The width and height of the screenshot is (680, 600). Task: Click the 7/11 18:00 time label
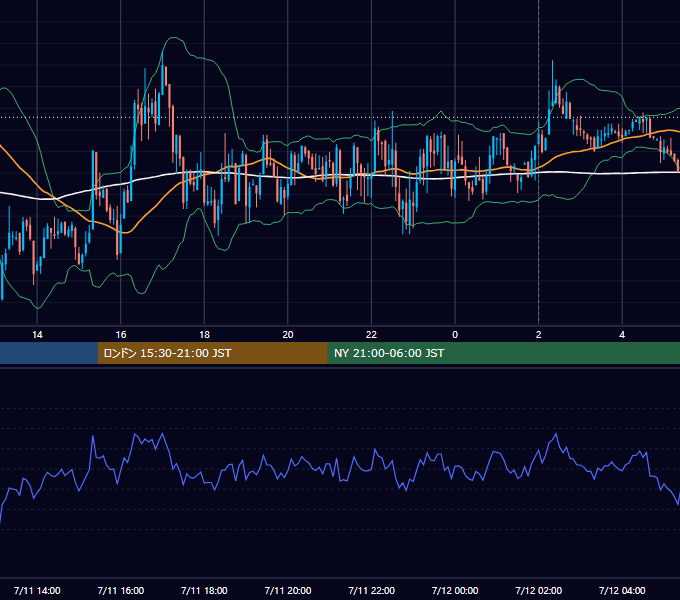[x=204, y=590]
